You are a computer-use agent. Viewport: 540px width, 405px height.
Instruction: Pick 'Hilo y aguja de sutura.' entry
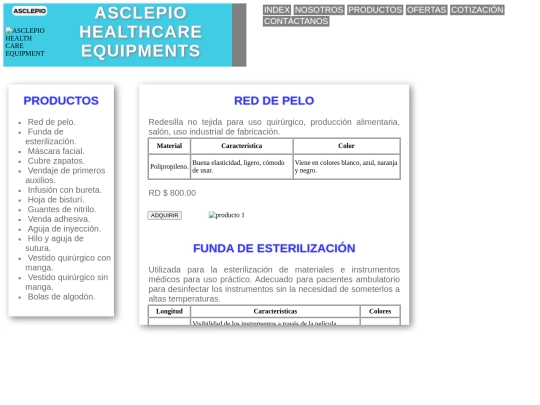54,243
